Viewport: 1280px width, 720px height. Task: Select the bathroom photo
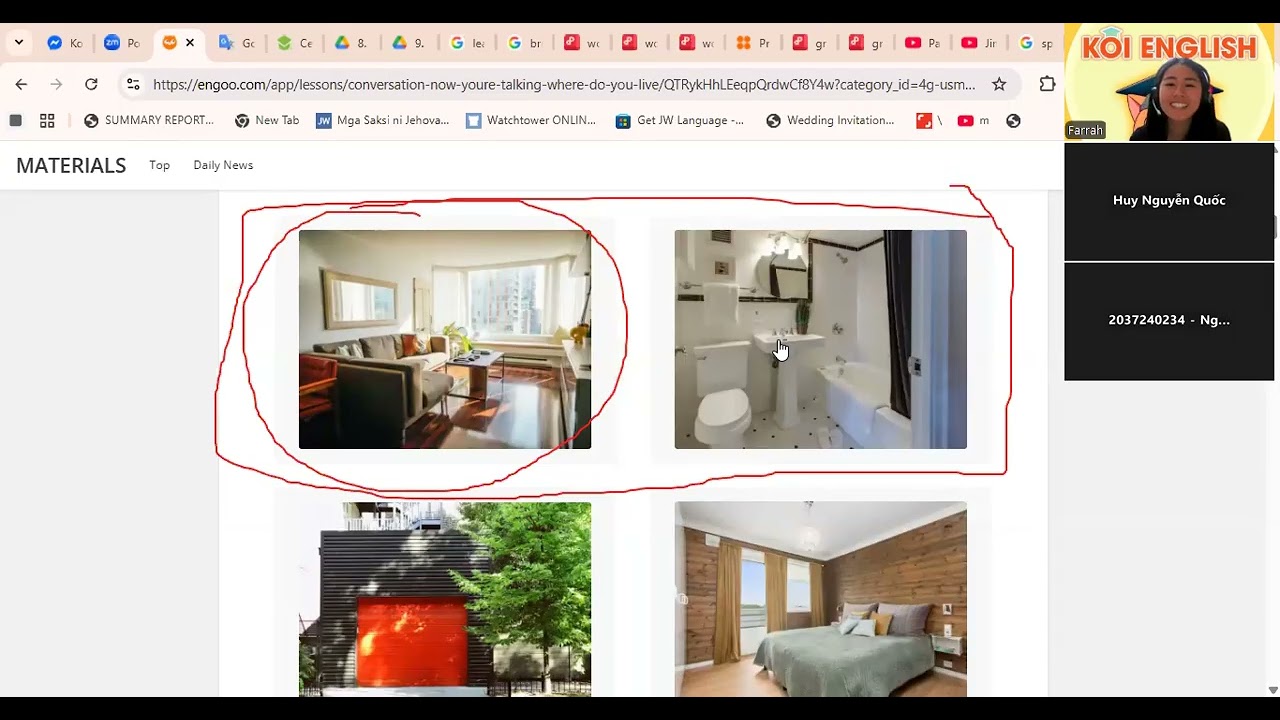[x=820, y=340]
